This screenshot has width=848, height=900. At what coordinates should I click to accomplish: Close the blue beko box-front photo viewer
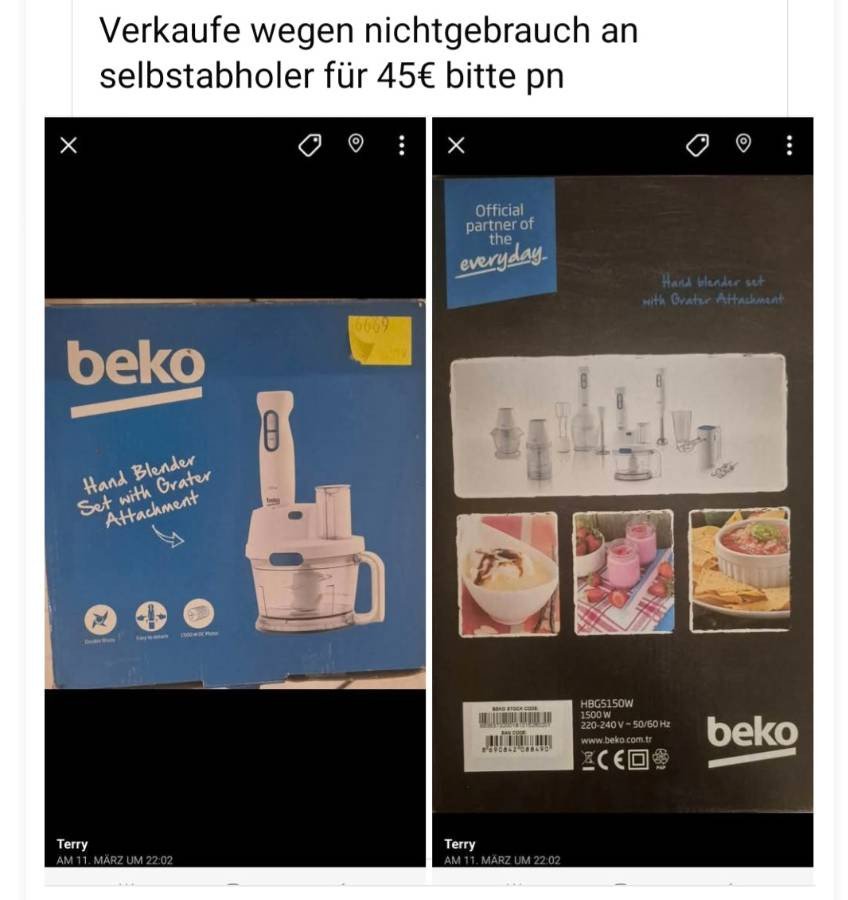pos(68,145)
